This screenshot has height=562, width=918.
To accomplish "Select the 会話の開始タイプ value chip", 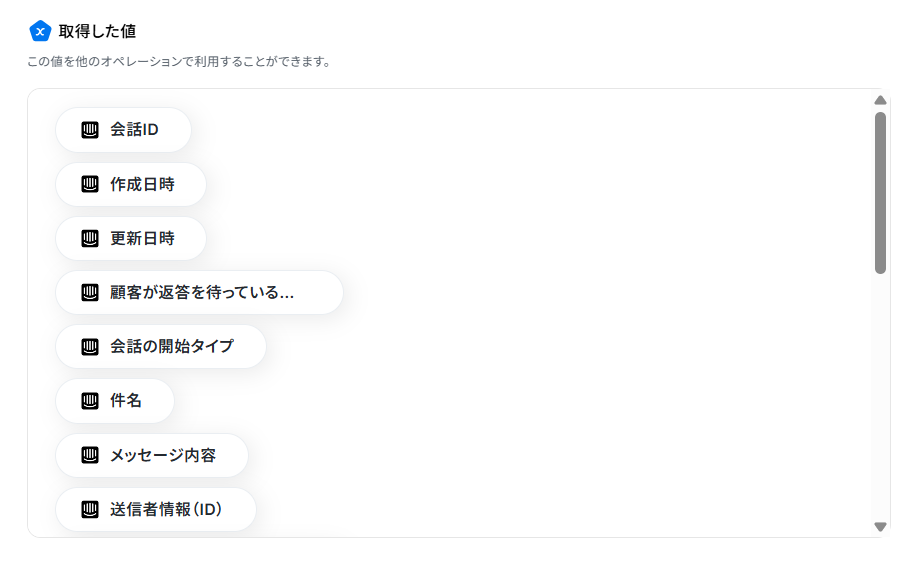I will point(161,347).
